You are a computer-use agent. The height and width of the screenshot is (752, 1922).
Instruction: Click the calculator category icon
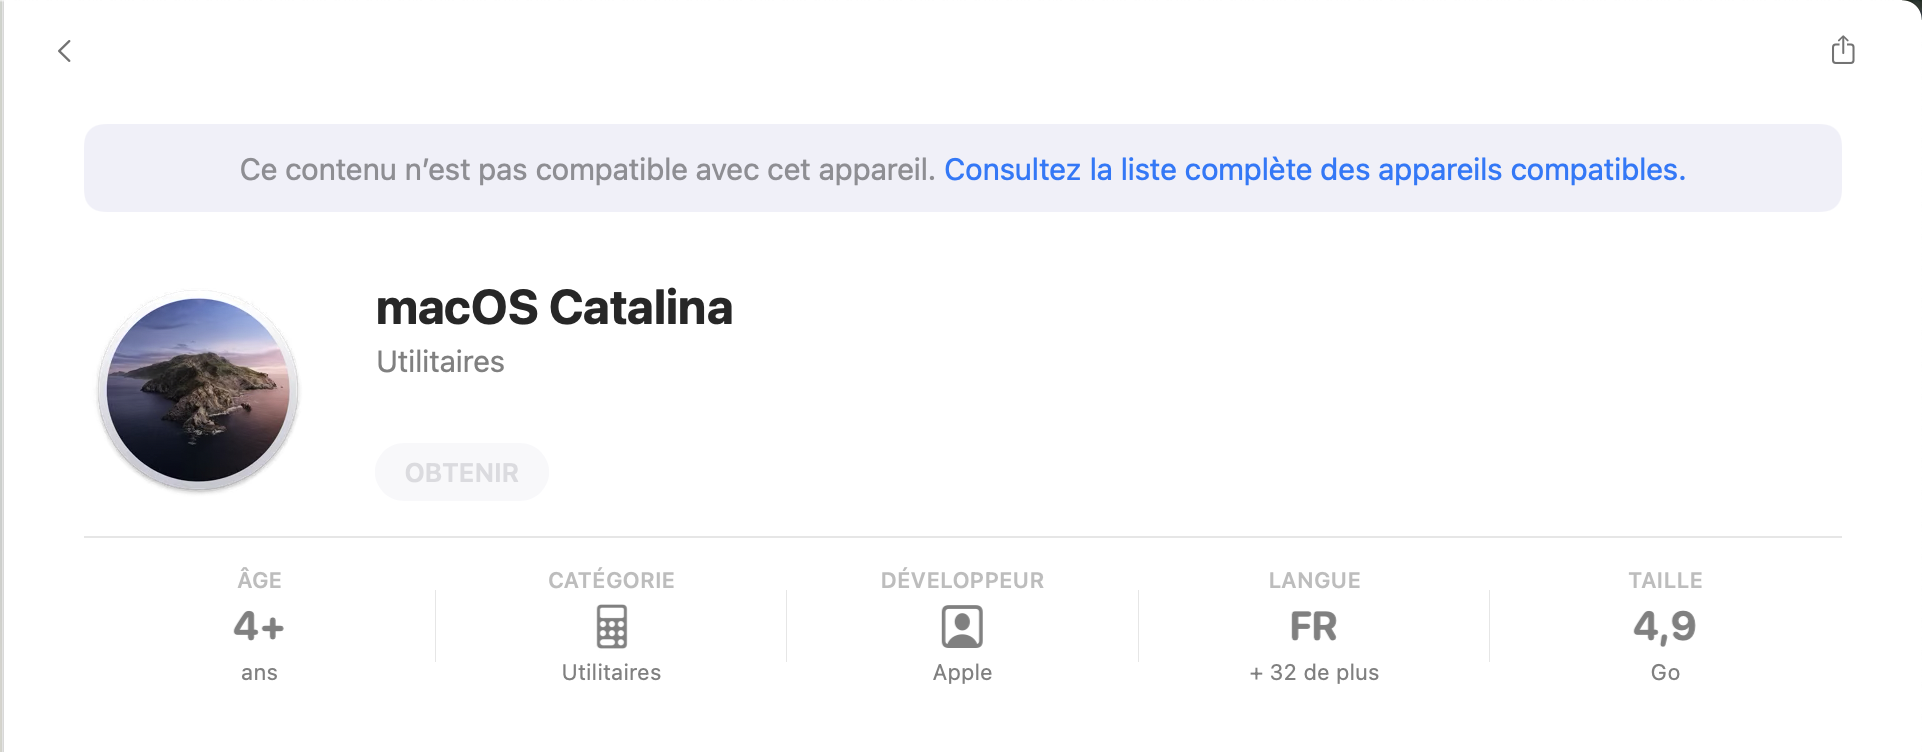[x=611, y=627]
